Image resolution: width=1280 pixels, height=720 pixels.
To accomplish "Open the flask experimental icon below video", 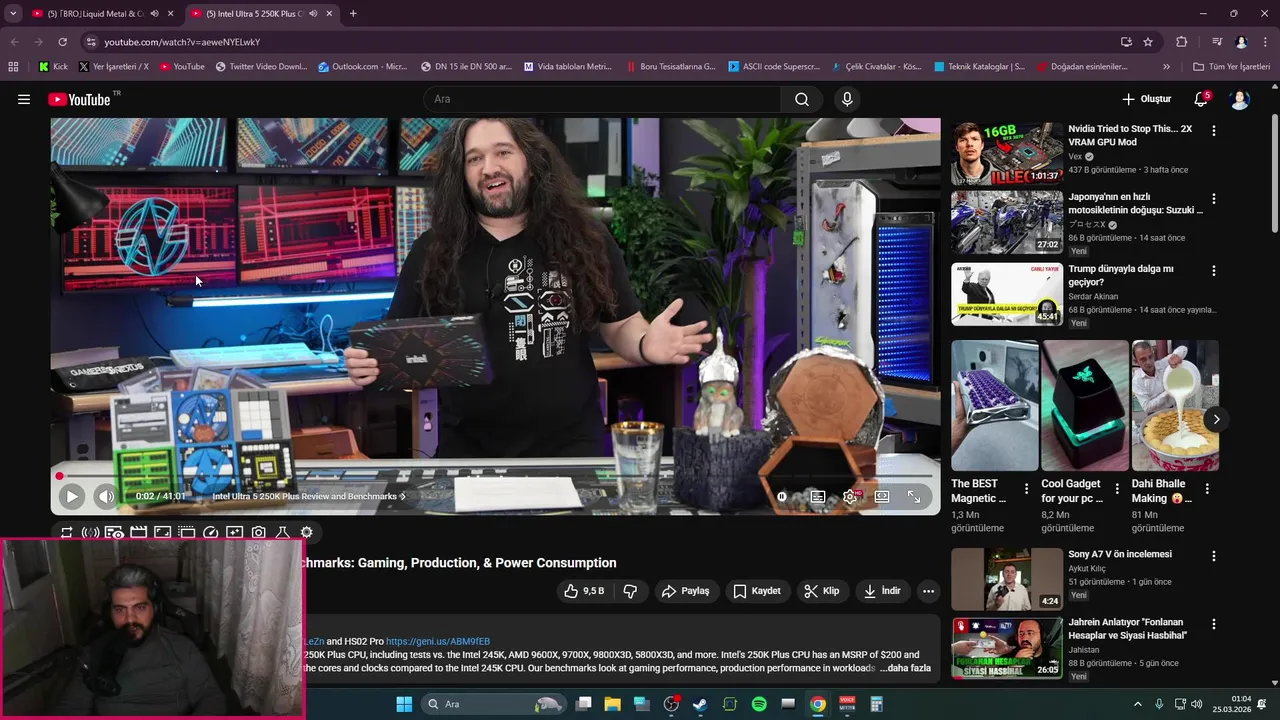I will pyautogui.click(x=282, y=533).
